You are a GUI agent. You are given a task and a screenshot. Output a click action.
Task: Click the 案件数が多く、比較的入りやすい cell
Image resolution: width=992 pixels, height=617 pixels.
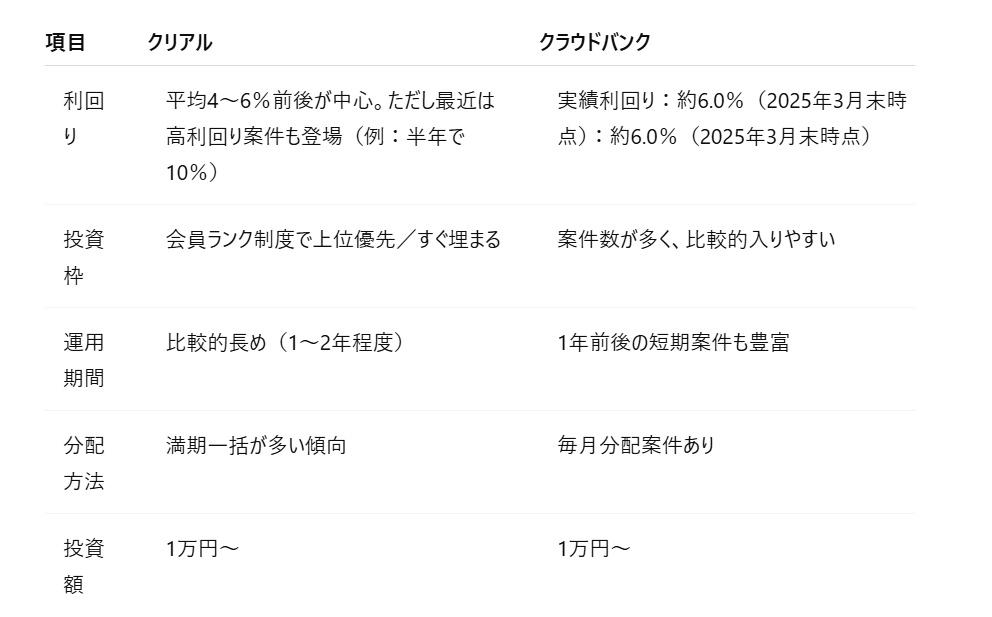coord(696,240)
